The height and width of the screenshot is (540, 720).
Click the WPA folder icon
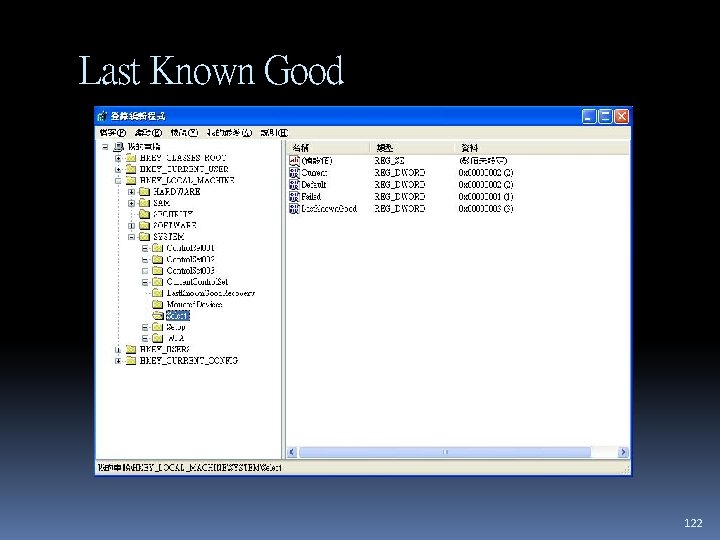[158, 338]
